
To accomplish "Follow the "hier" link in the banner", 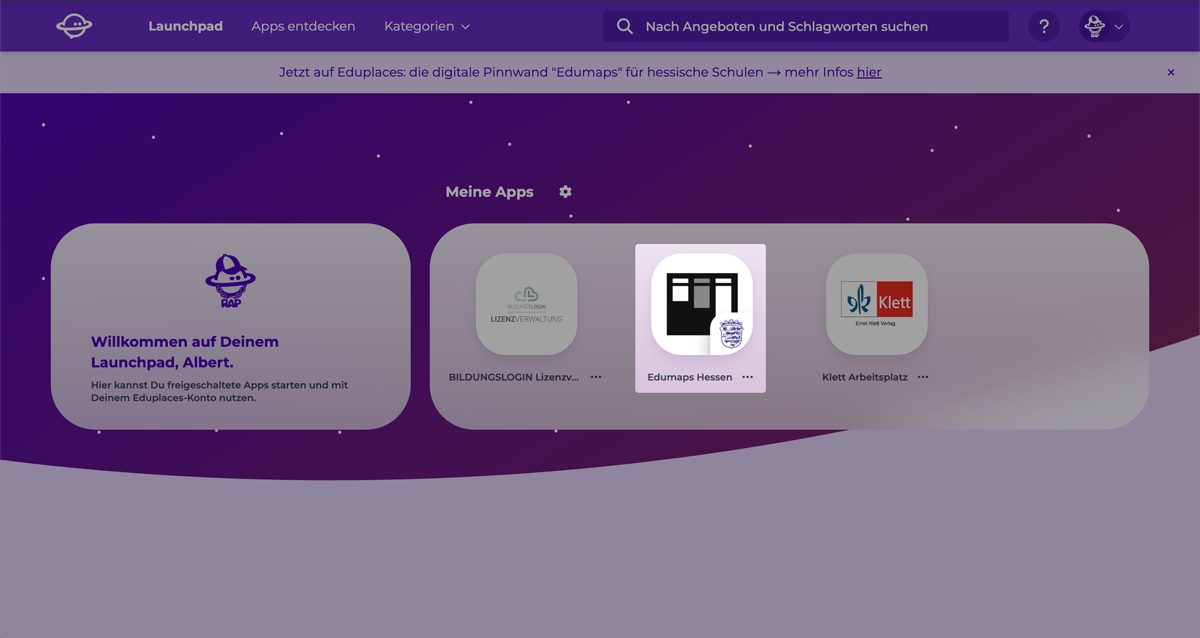I will pos(869,72).
